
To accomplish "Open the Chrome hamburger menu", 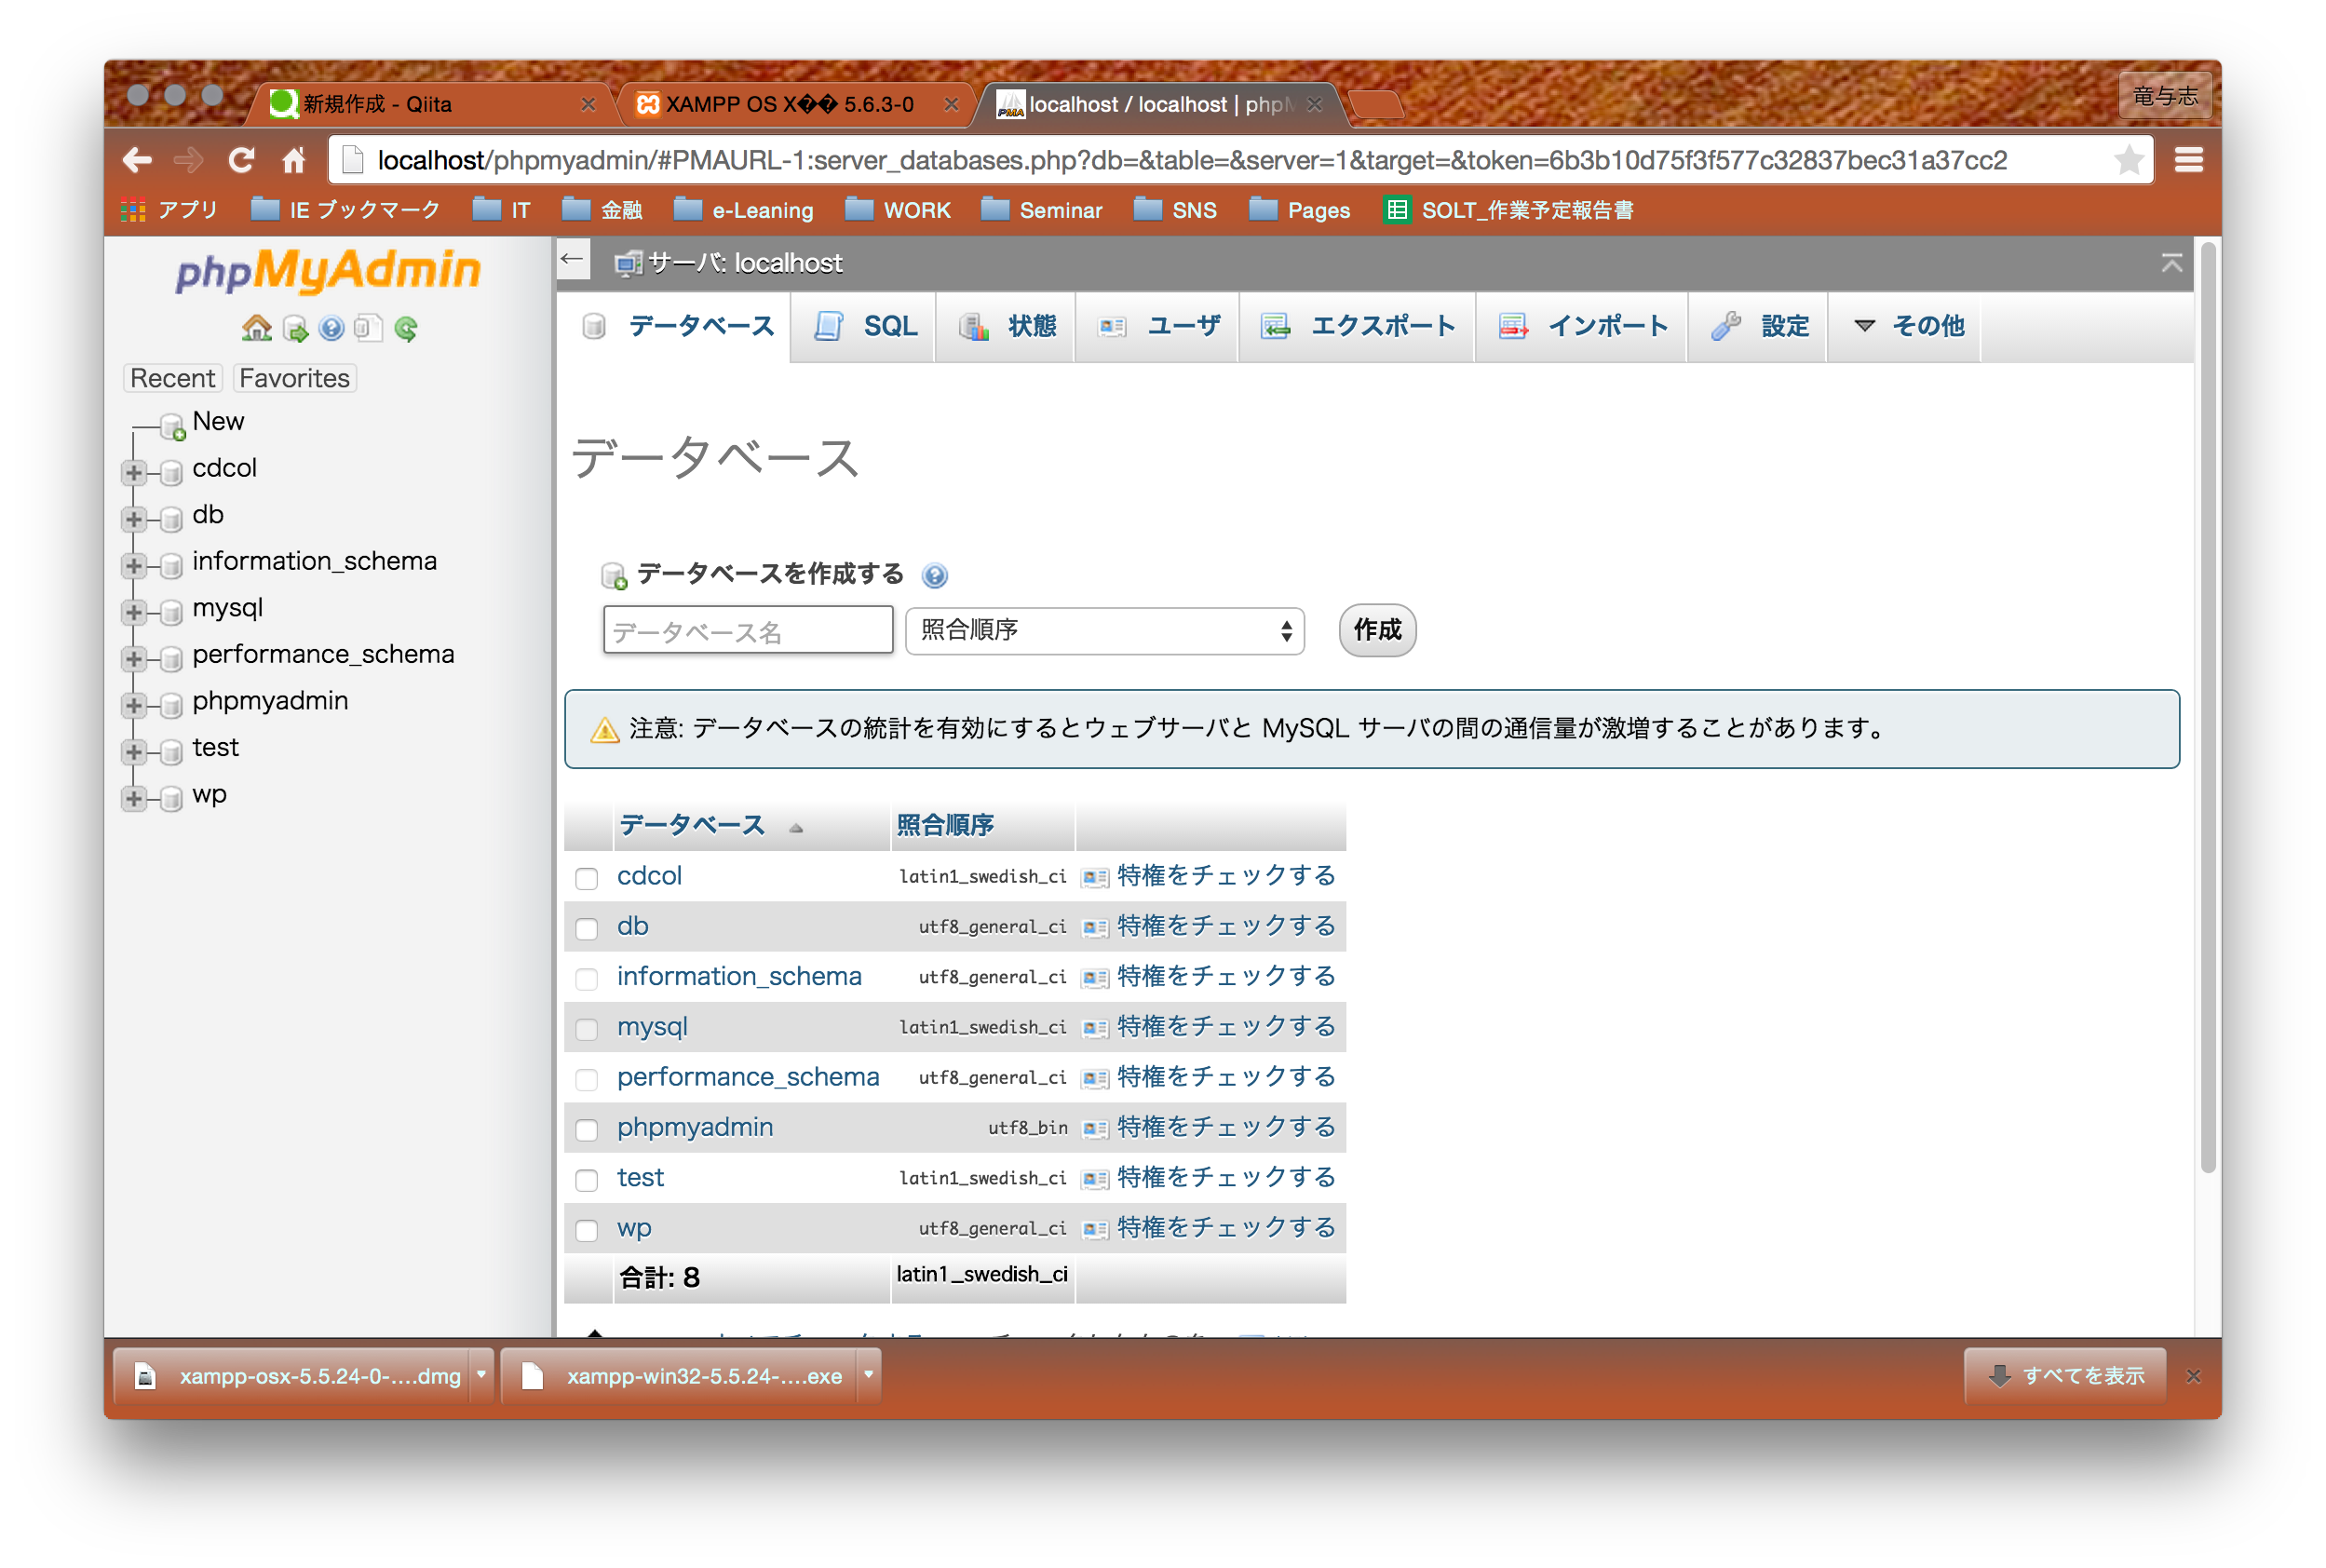I will [x=2188, y=160].
